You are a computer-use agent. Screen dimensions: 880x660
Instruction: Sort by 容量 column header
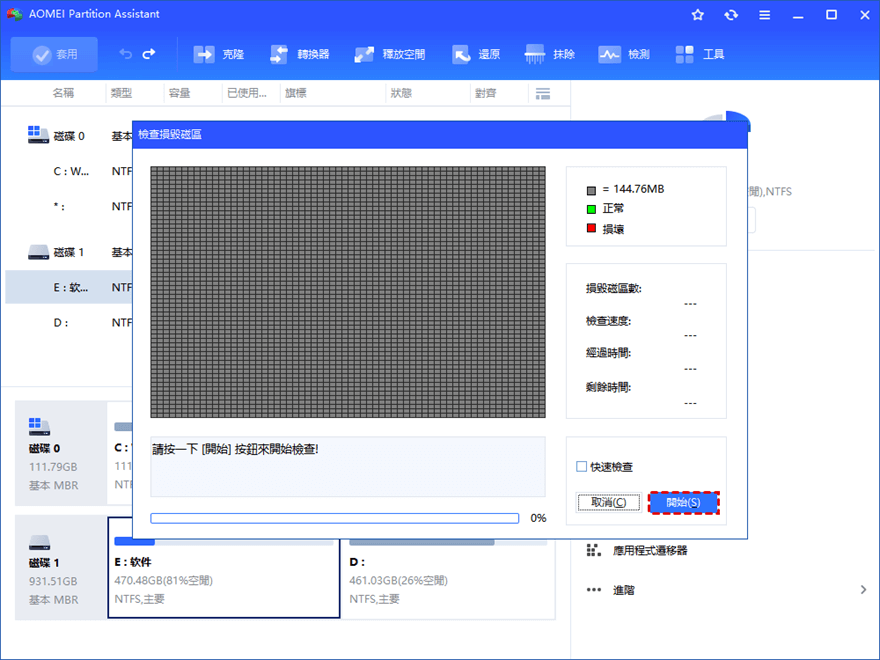click(180, 93)
